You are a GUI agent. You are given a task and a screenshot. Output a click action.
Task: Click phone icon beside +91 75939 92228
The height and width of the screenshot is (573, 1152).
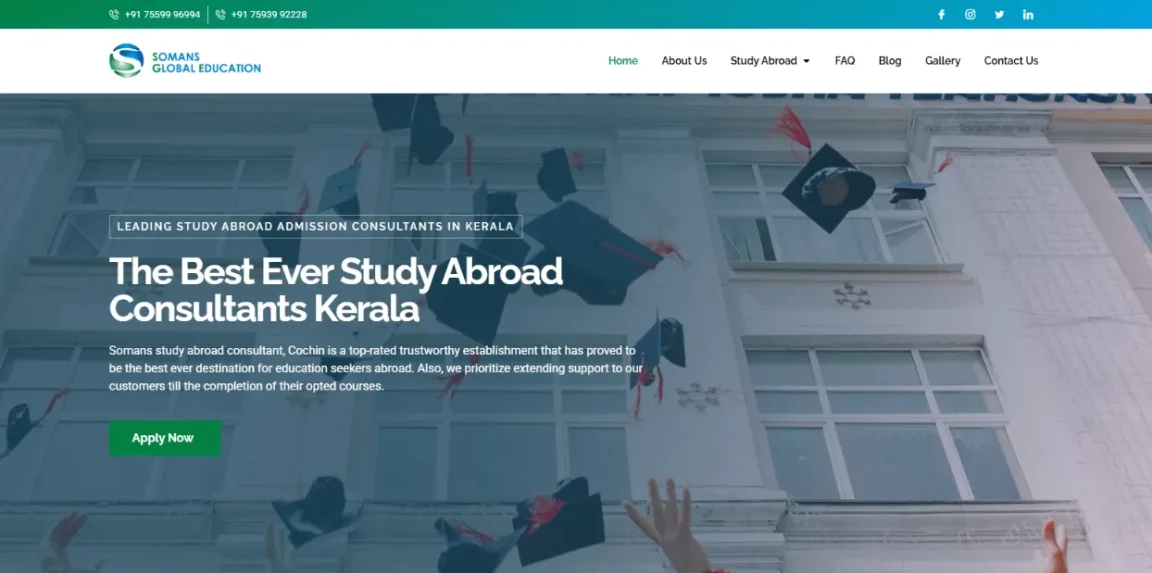pos(220,15)
